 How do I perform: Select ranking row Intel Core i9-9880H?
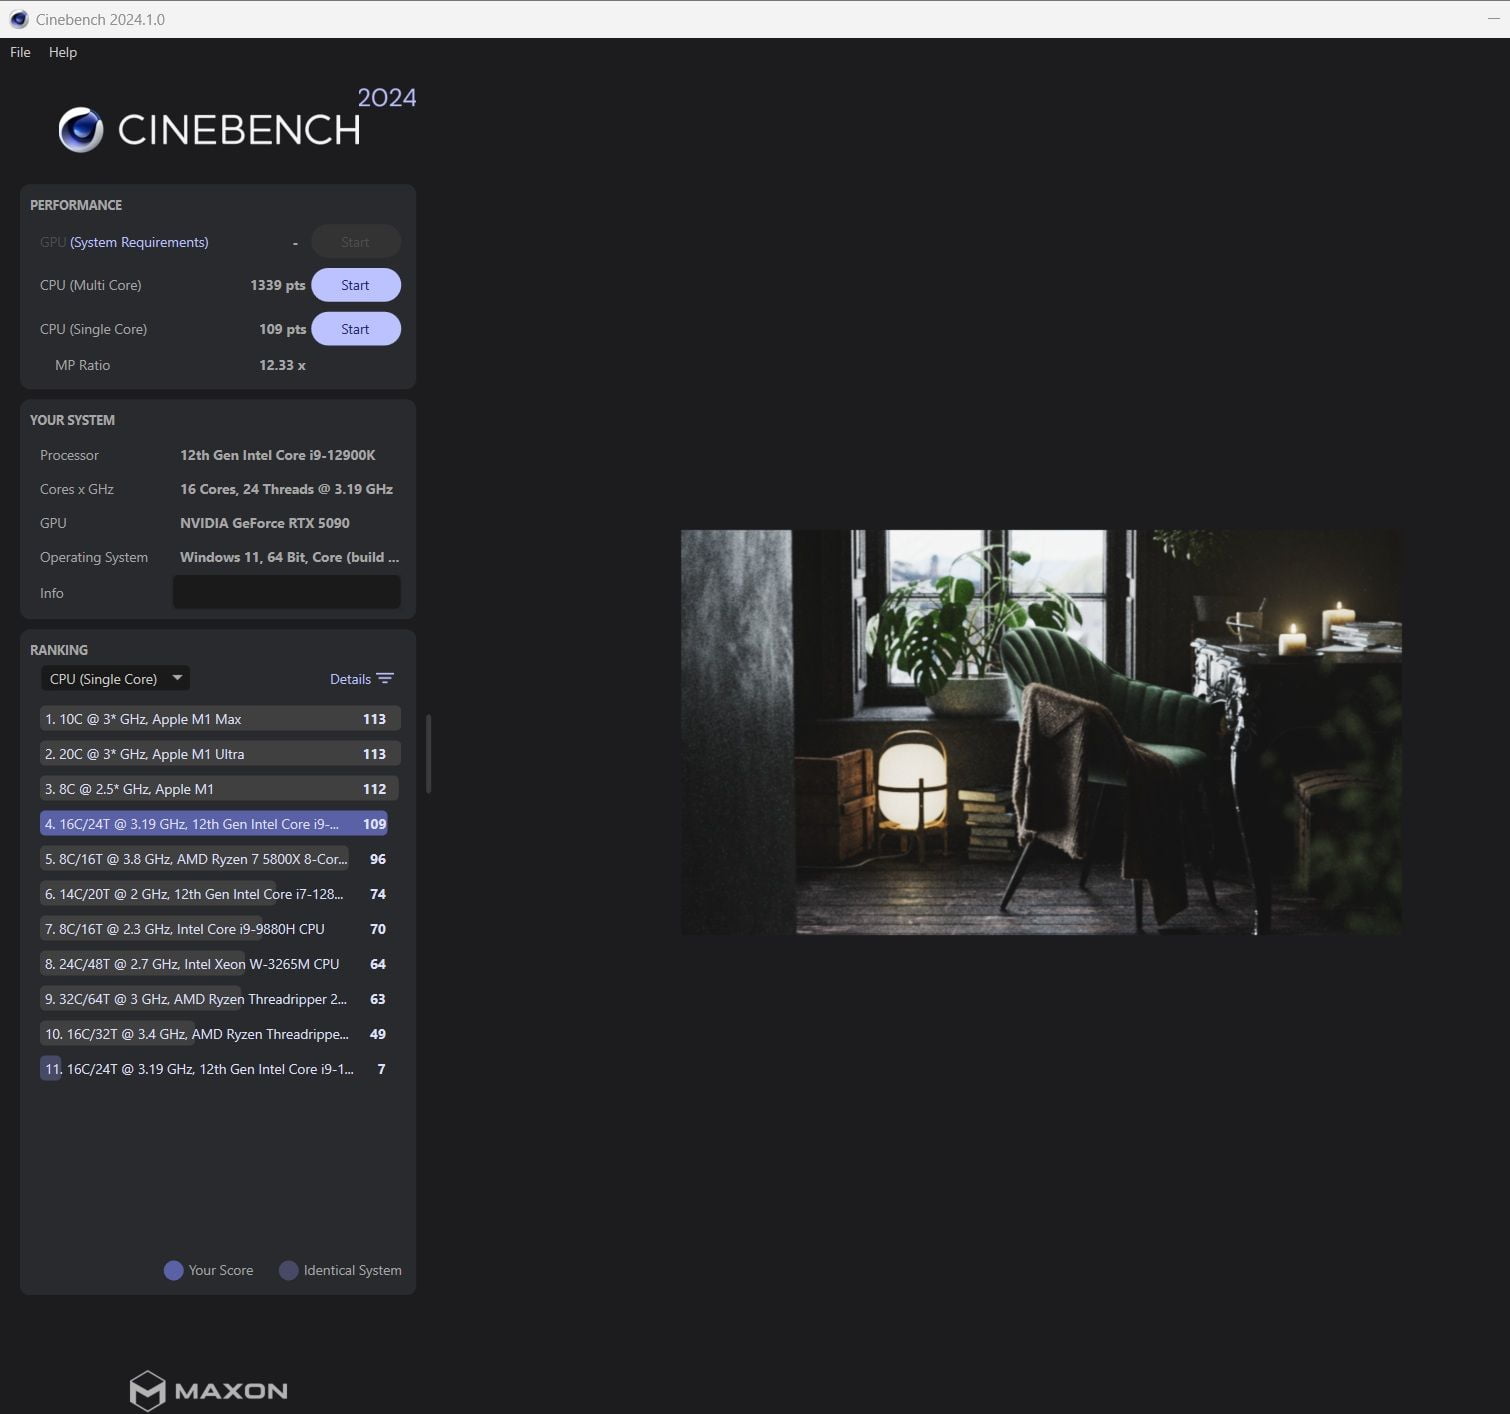tap(220, 929)
